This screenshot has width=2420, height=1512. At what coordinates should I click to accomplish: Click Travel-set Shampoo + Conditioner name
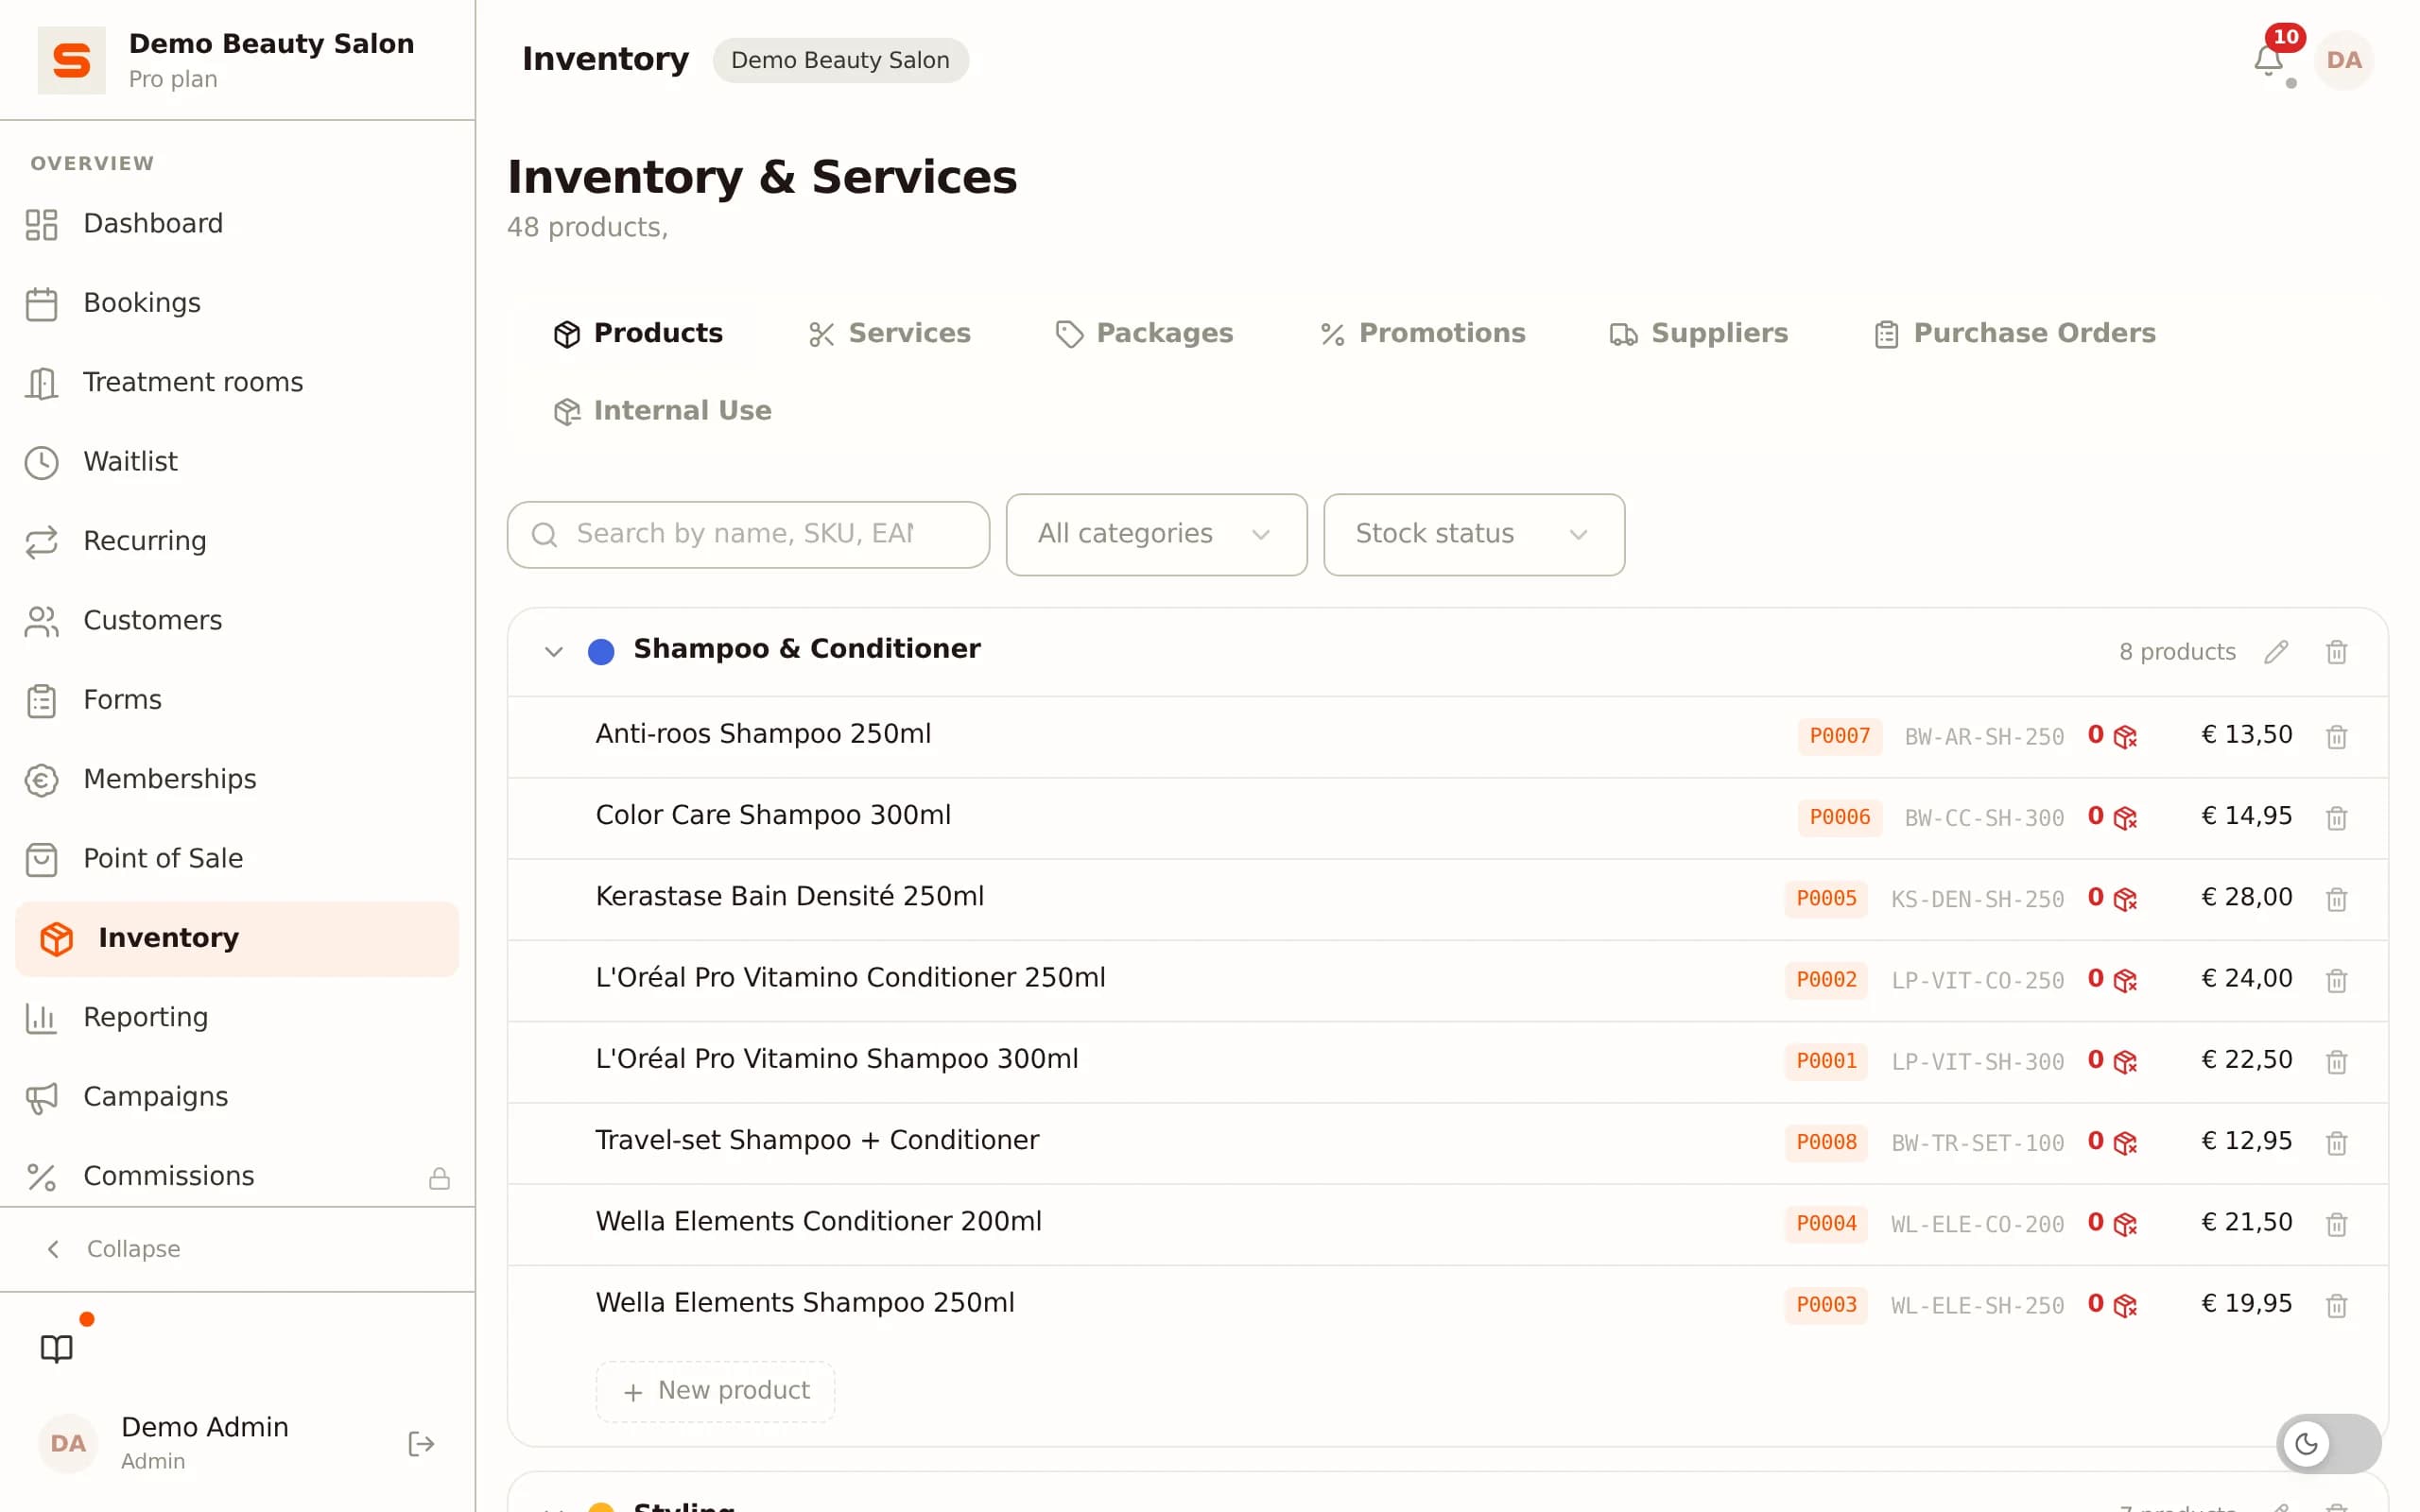[x=817, y=1140]
